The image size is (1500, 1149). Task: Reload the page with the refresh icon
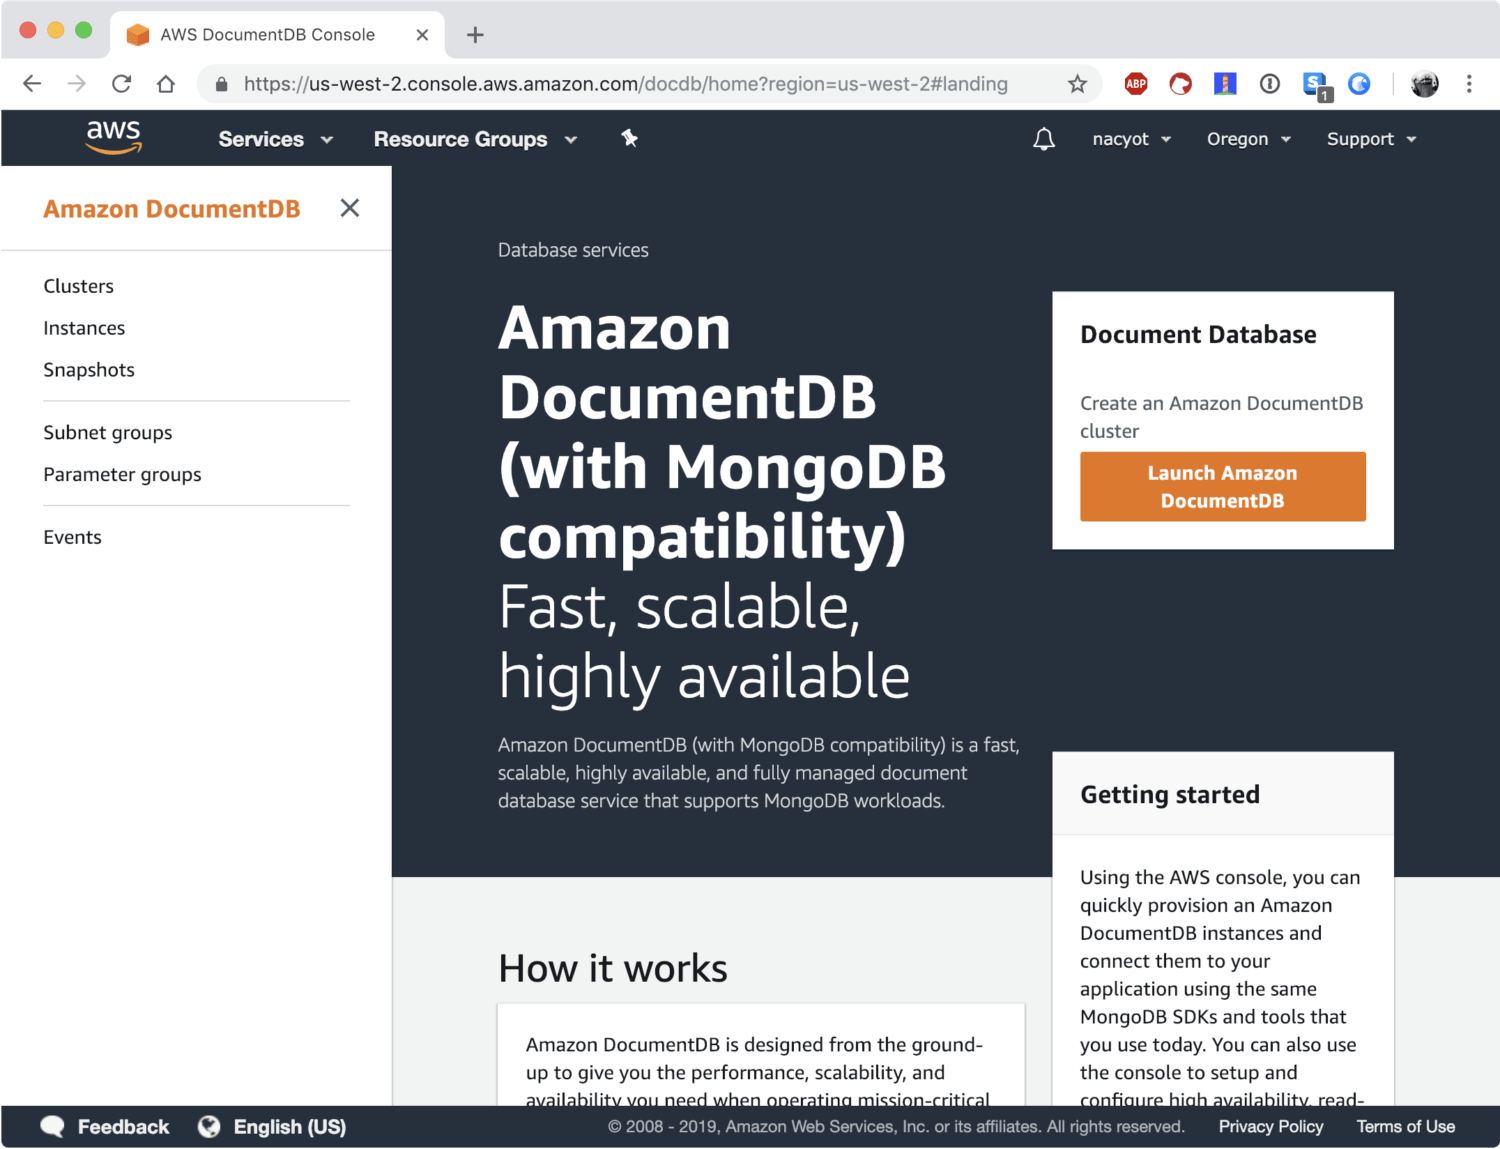(x=121, y=84)
